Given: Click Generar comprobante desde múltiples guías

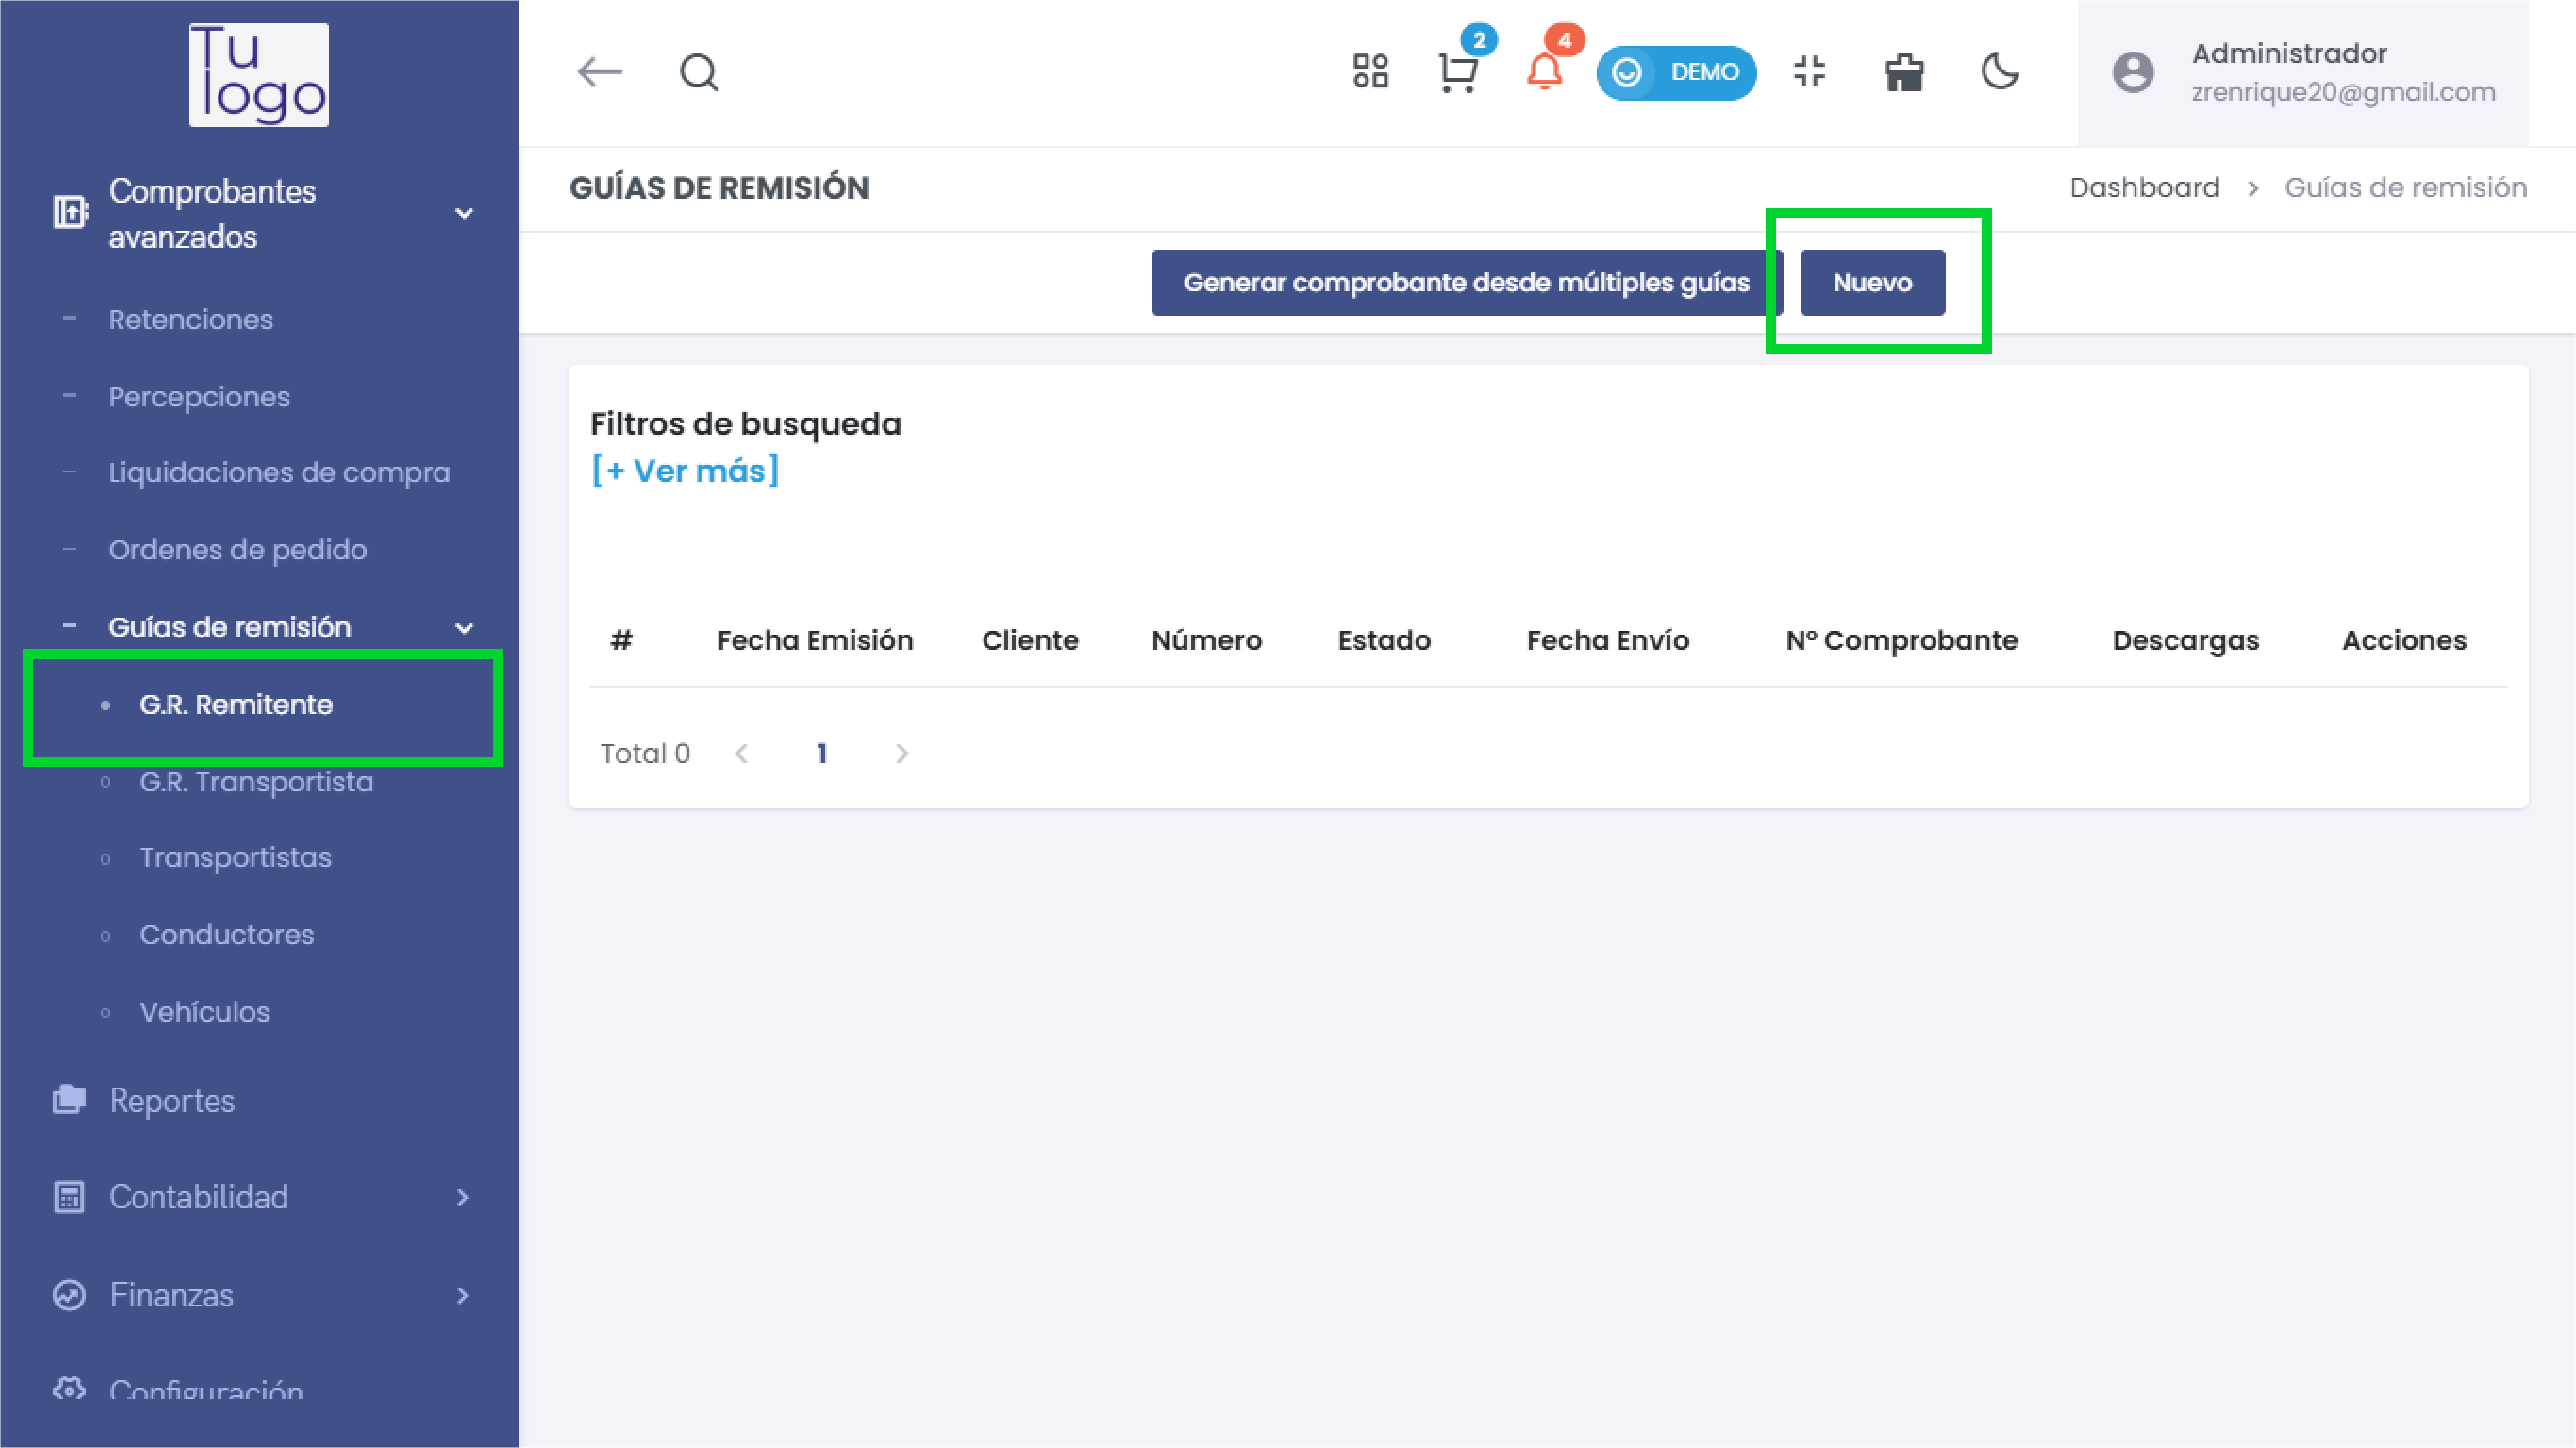Looking at the screenshot, I should (x=1466, y=283).
